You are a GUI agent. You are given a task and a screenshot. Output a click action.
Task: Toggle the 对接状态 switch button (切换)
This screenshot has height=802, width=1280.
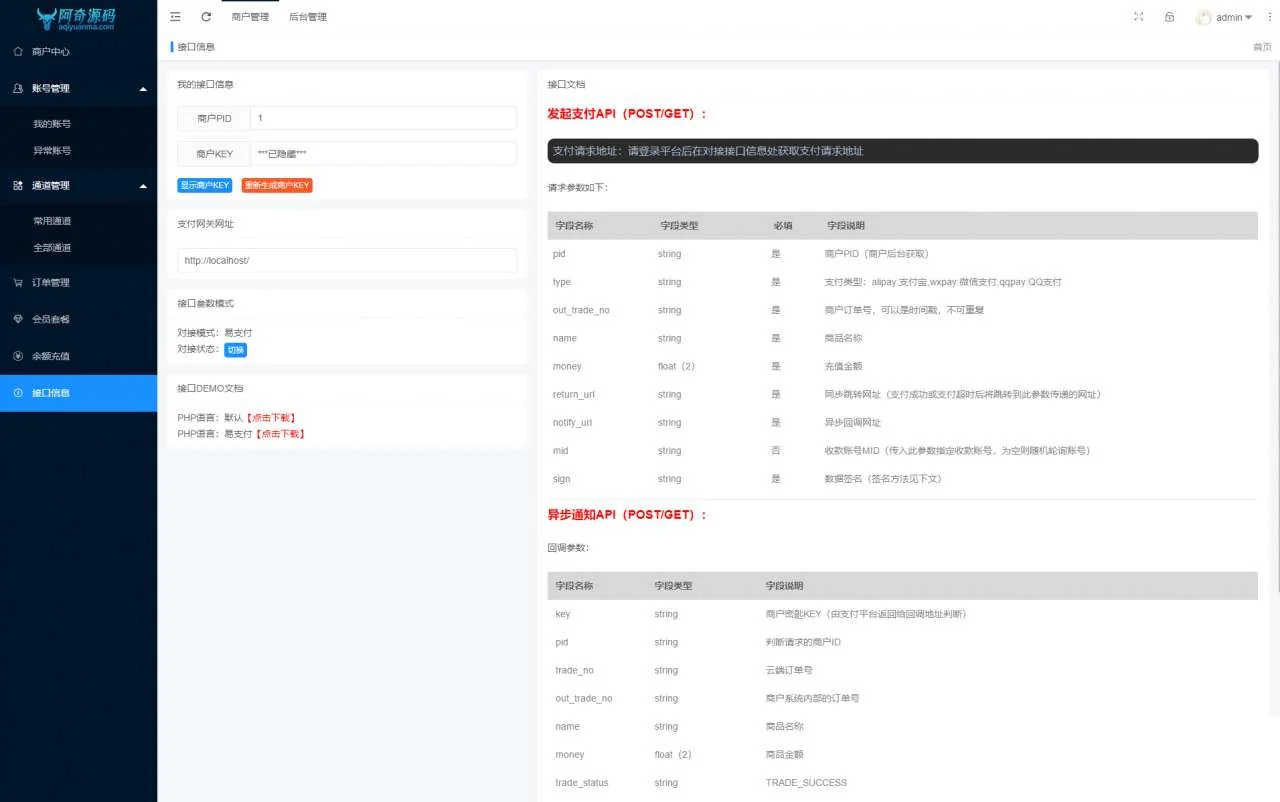(x=235, y=350)
